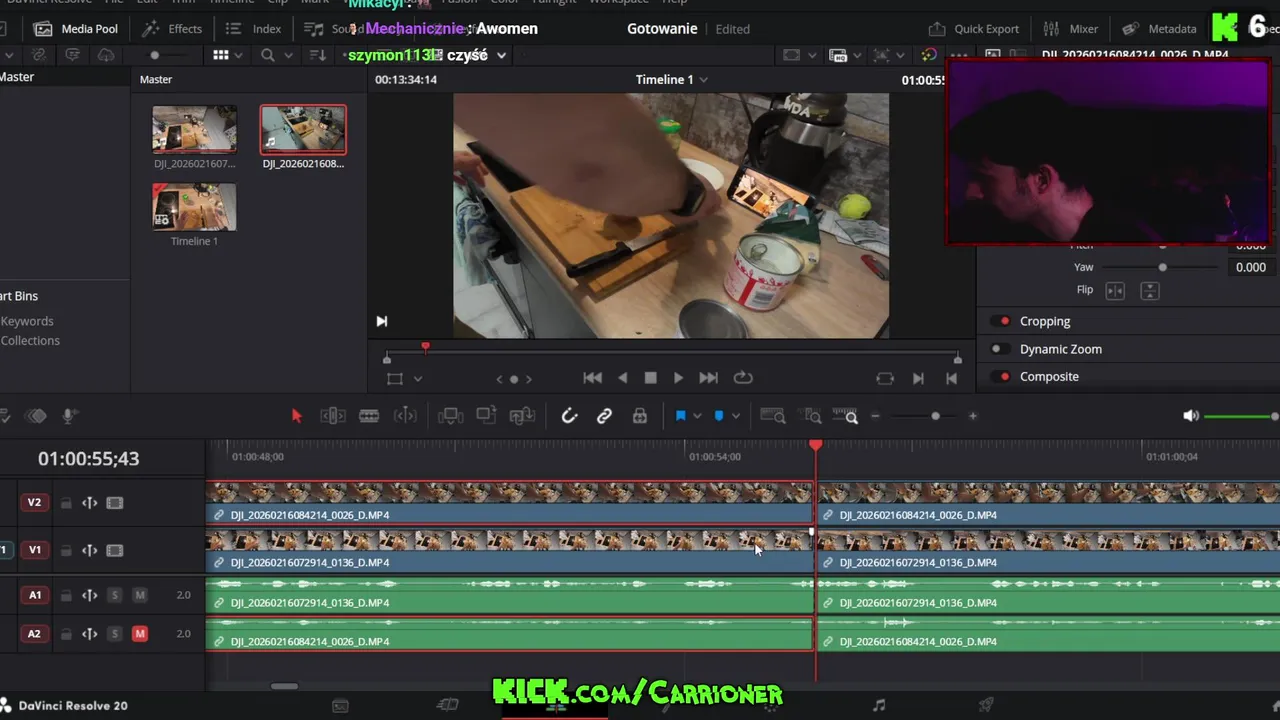Adjust the green volume slider
Screen dimensions: 1280x720
[1241, 416]
